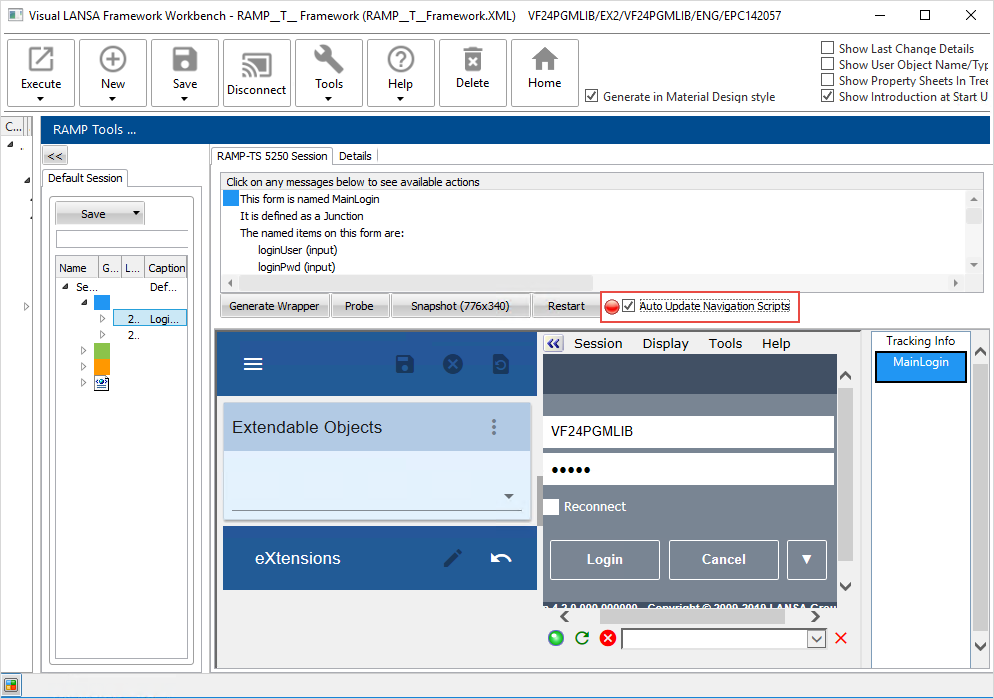The image size is (994, 699).
Task: Switch to the Details tab
Action: (x=355, y=156)
